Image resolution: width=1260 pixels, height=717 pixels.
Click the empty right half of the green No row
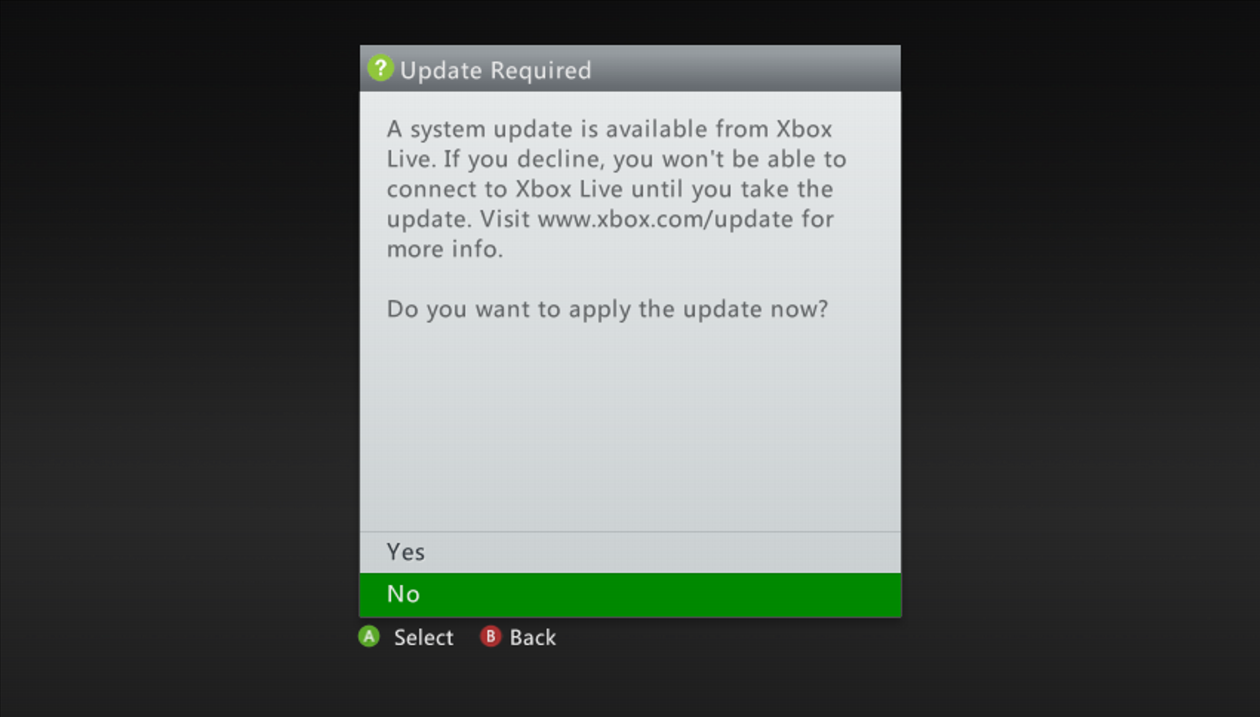click(765, 595)
